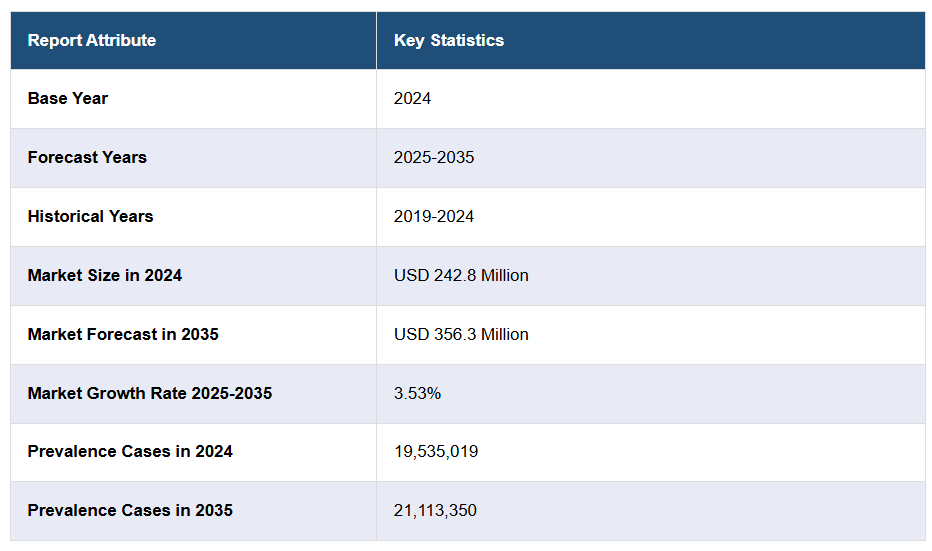Select the Historical Years label
932x551 pixels.
pos(90,217)
